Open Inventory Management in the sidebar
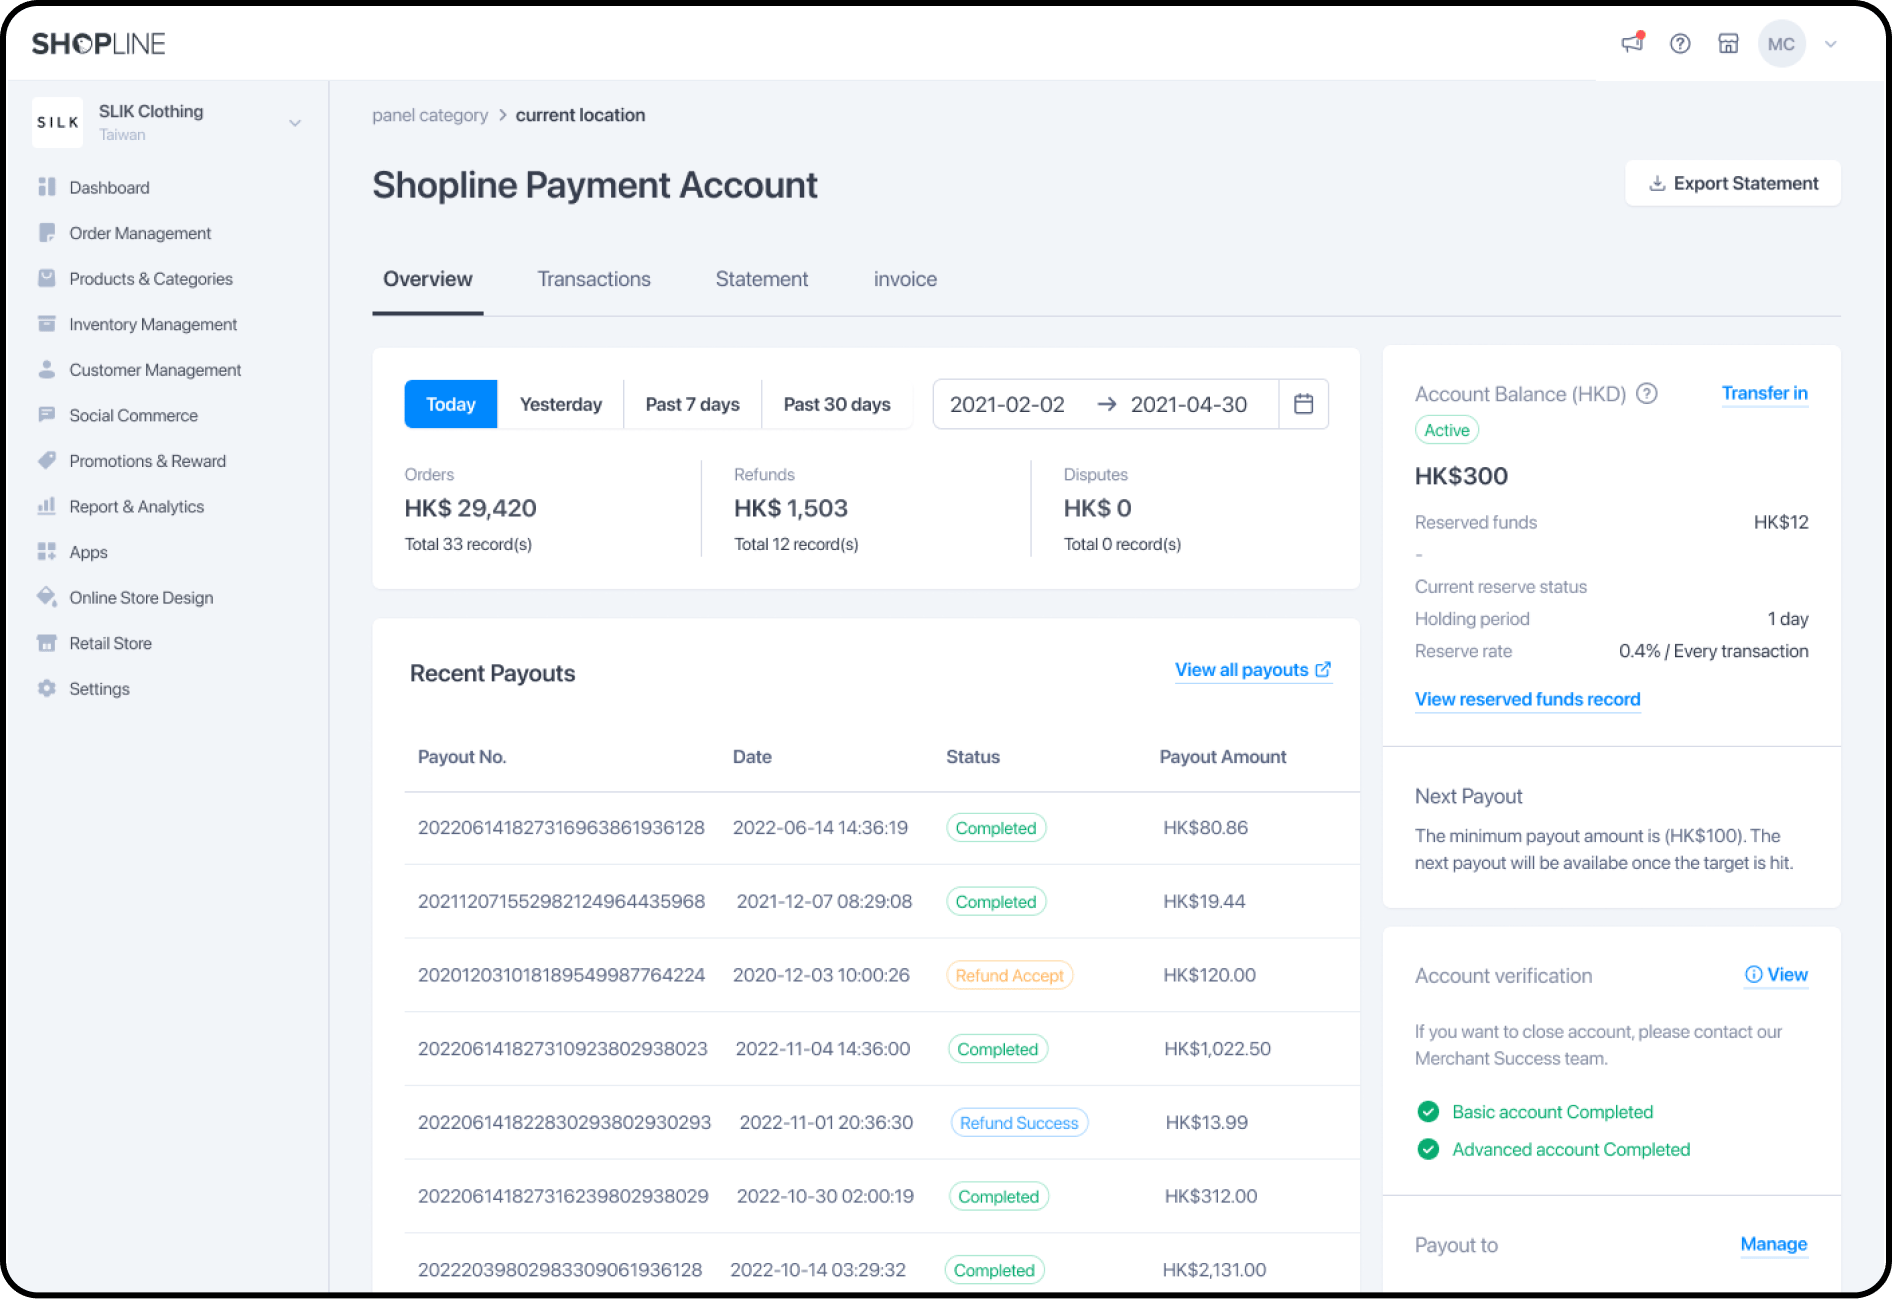The height and width of the screenshot is (1299, 1892). click(153, 324)
